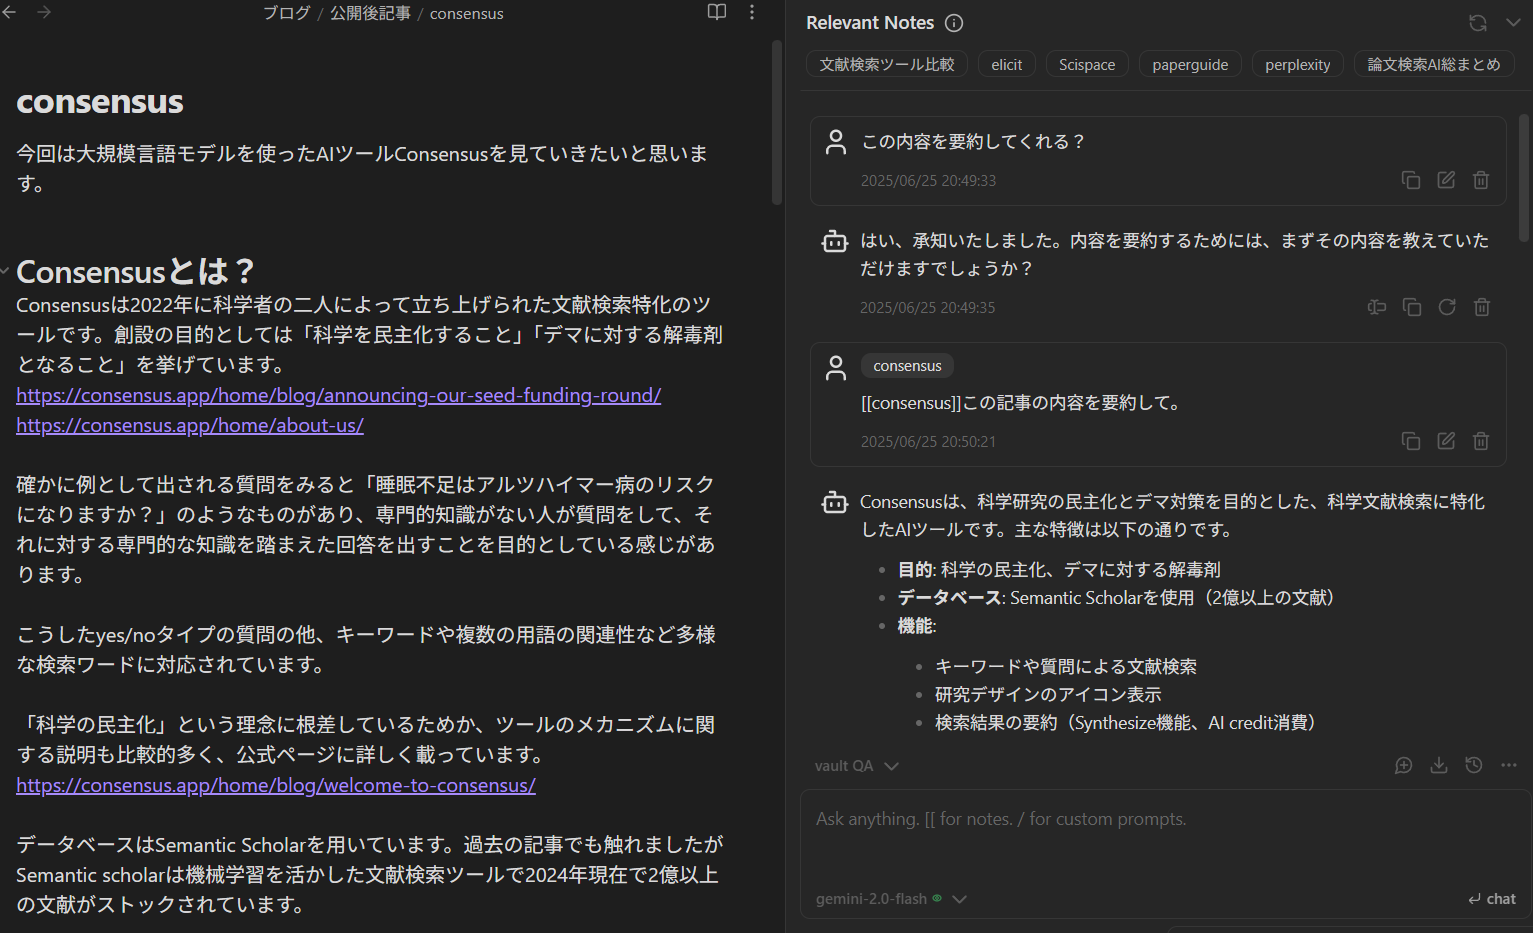Save chat as note via download icon
The width and height of the screenshot is (1533, 933).
click(1439, 765)
